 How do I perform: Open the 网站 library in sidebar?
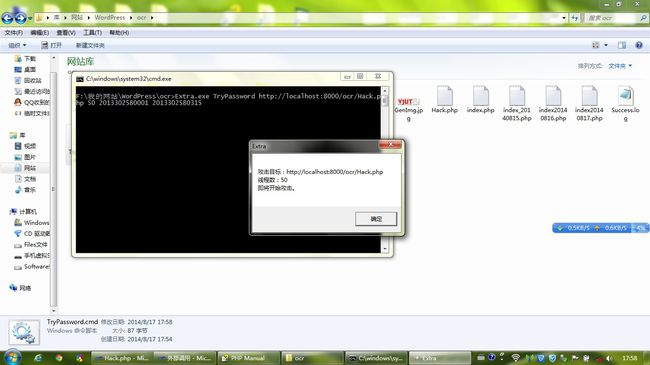tap(26, 168)
